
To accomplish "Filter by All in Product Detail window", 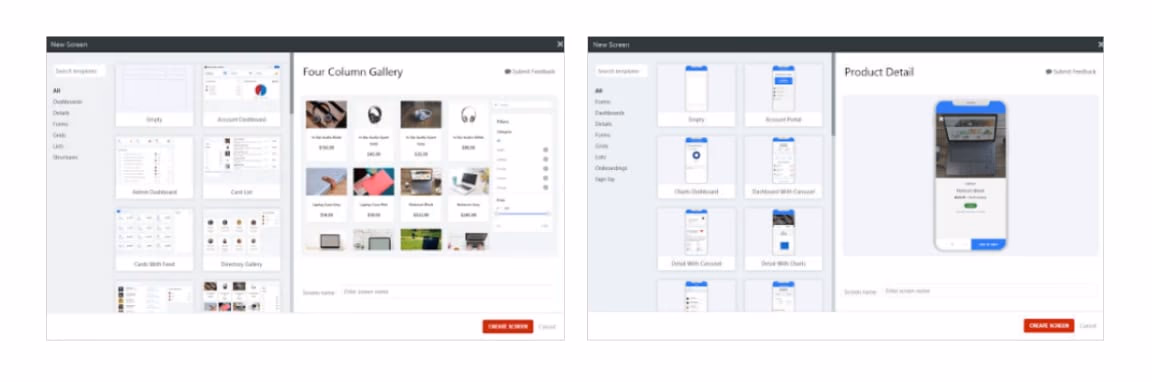I will pos(599,91).
